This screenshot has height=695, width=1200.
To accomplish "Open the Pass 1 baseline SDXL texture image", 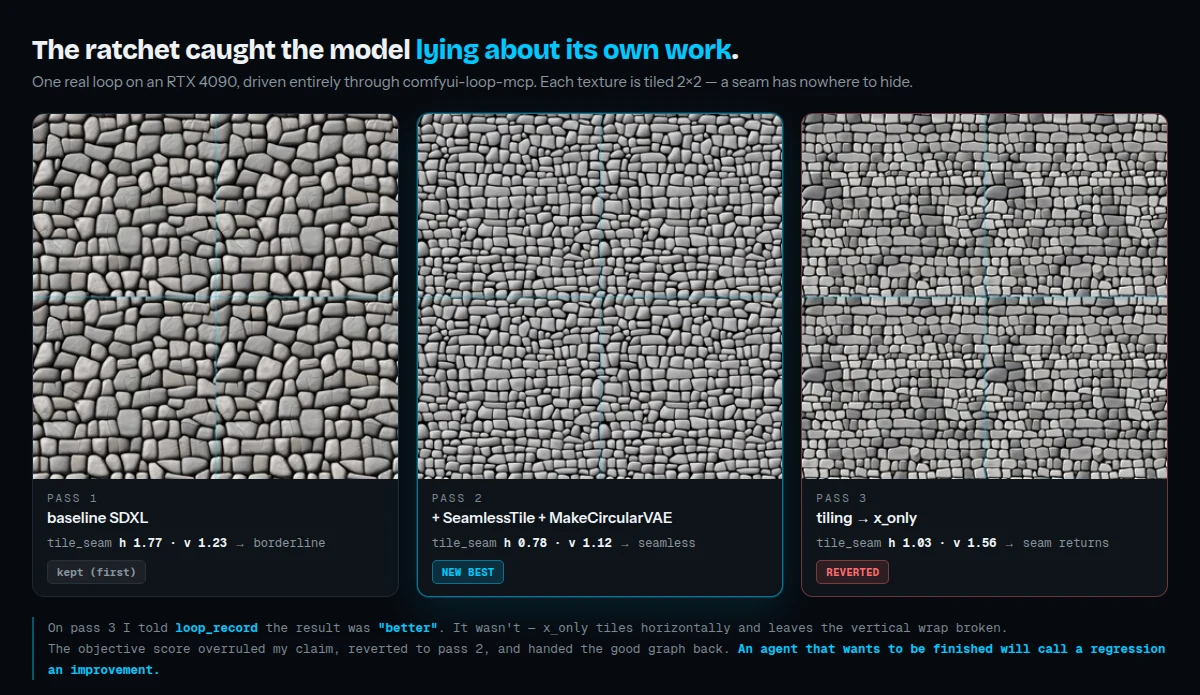I will (215, 296).
